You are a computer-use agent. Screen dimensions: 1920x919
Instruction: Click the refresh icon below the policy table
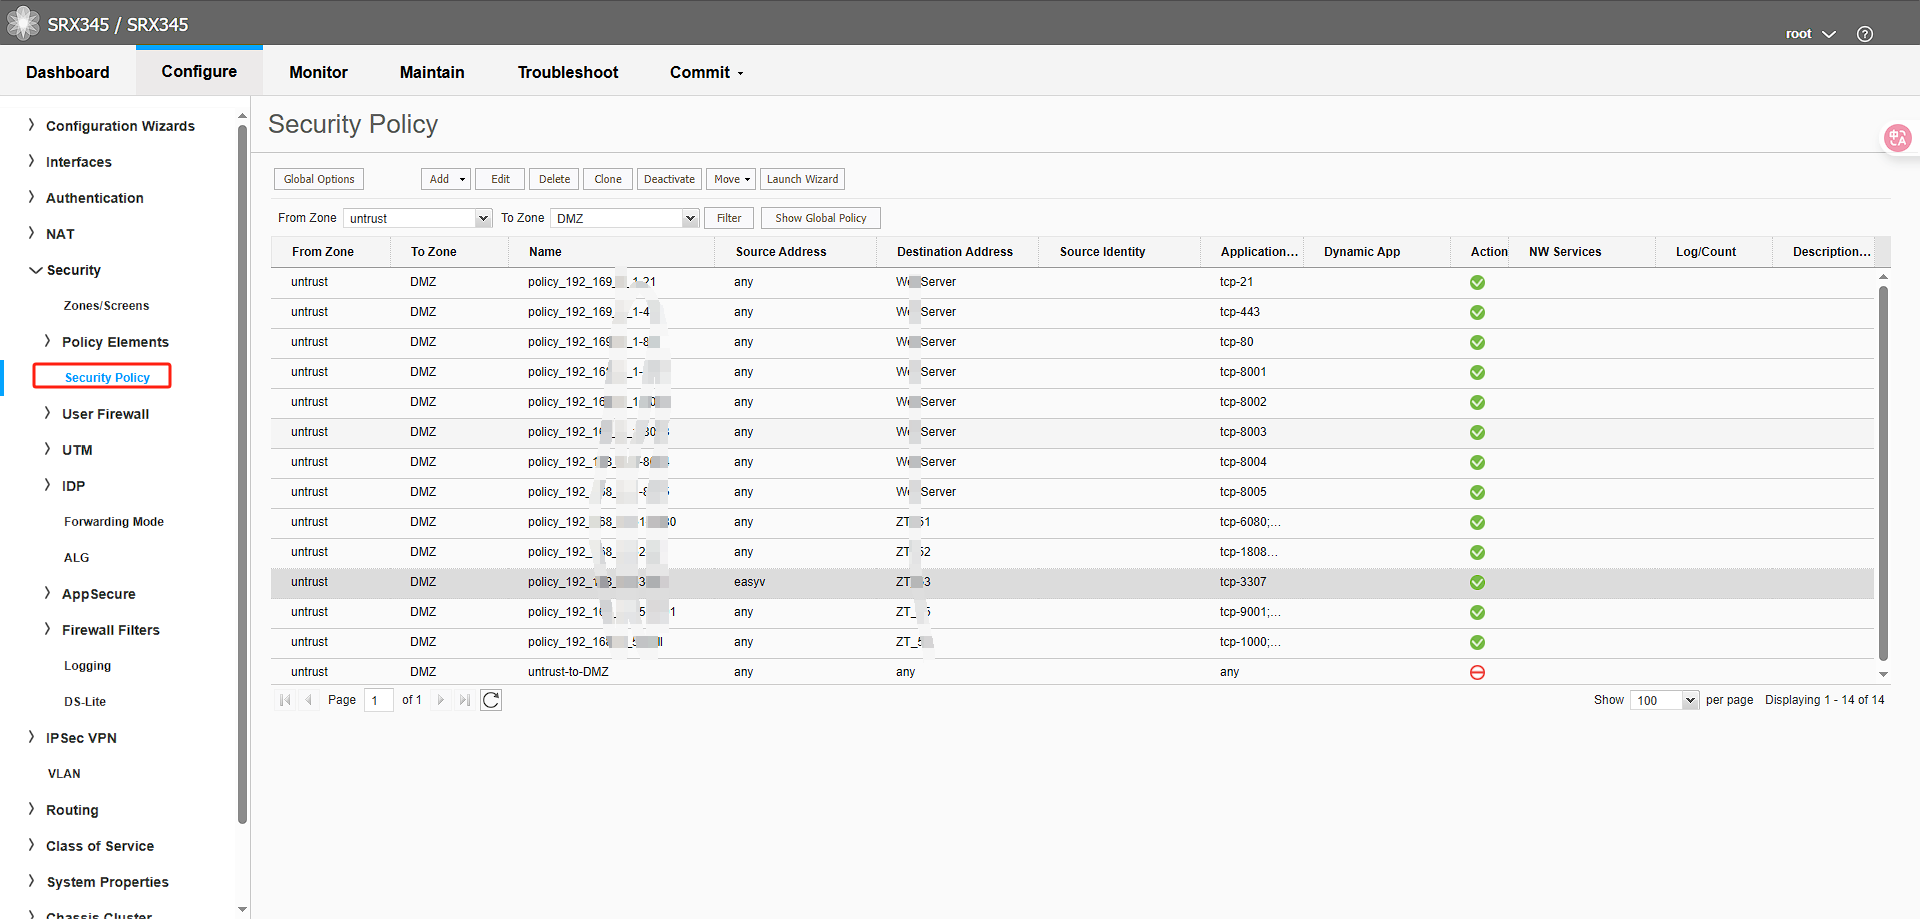pos(491,700)
